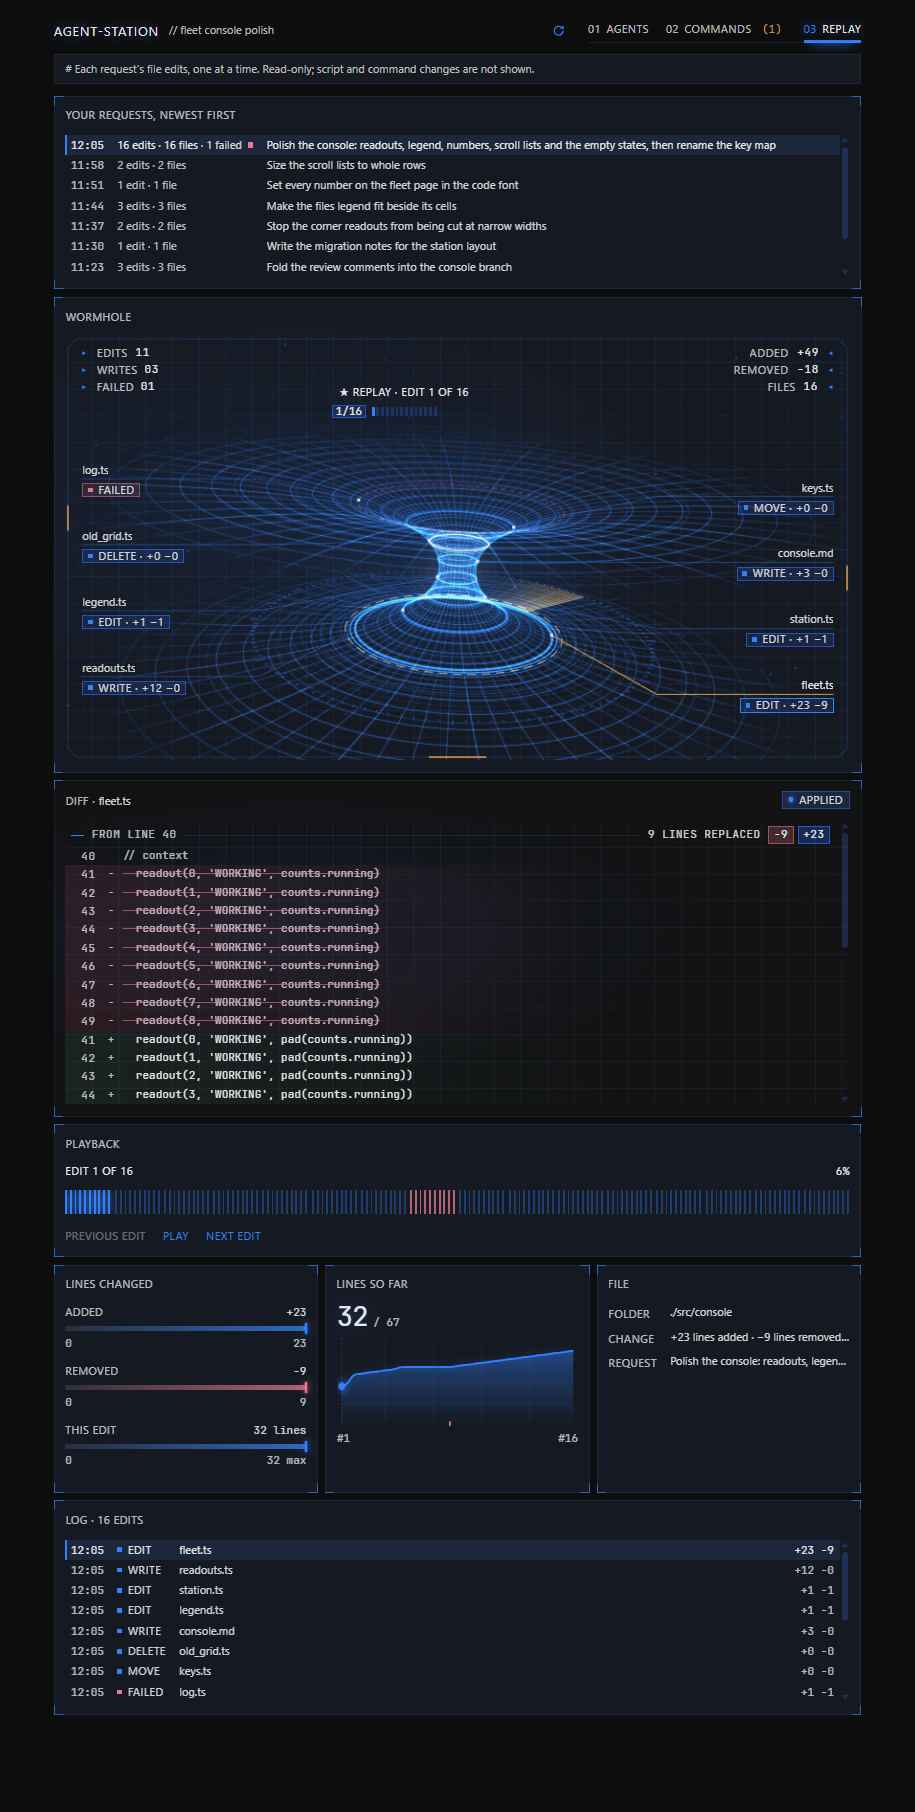
Task: Select the WRITE readouts.ts log row
Action: [x=453, y=1570]
